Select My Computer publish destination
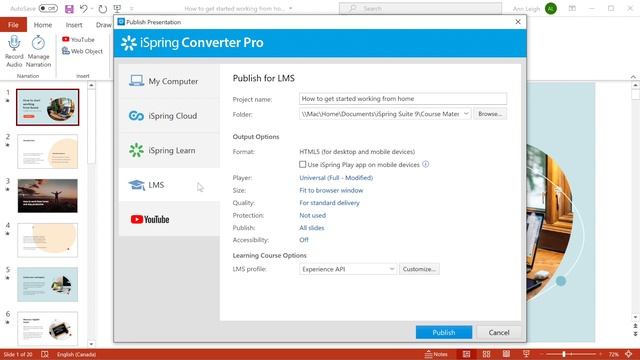The image size is (640, 360). [x=169, y=81]
